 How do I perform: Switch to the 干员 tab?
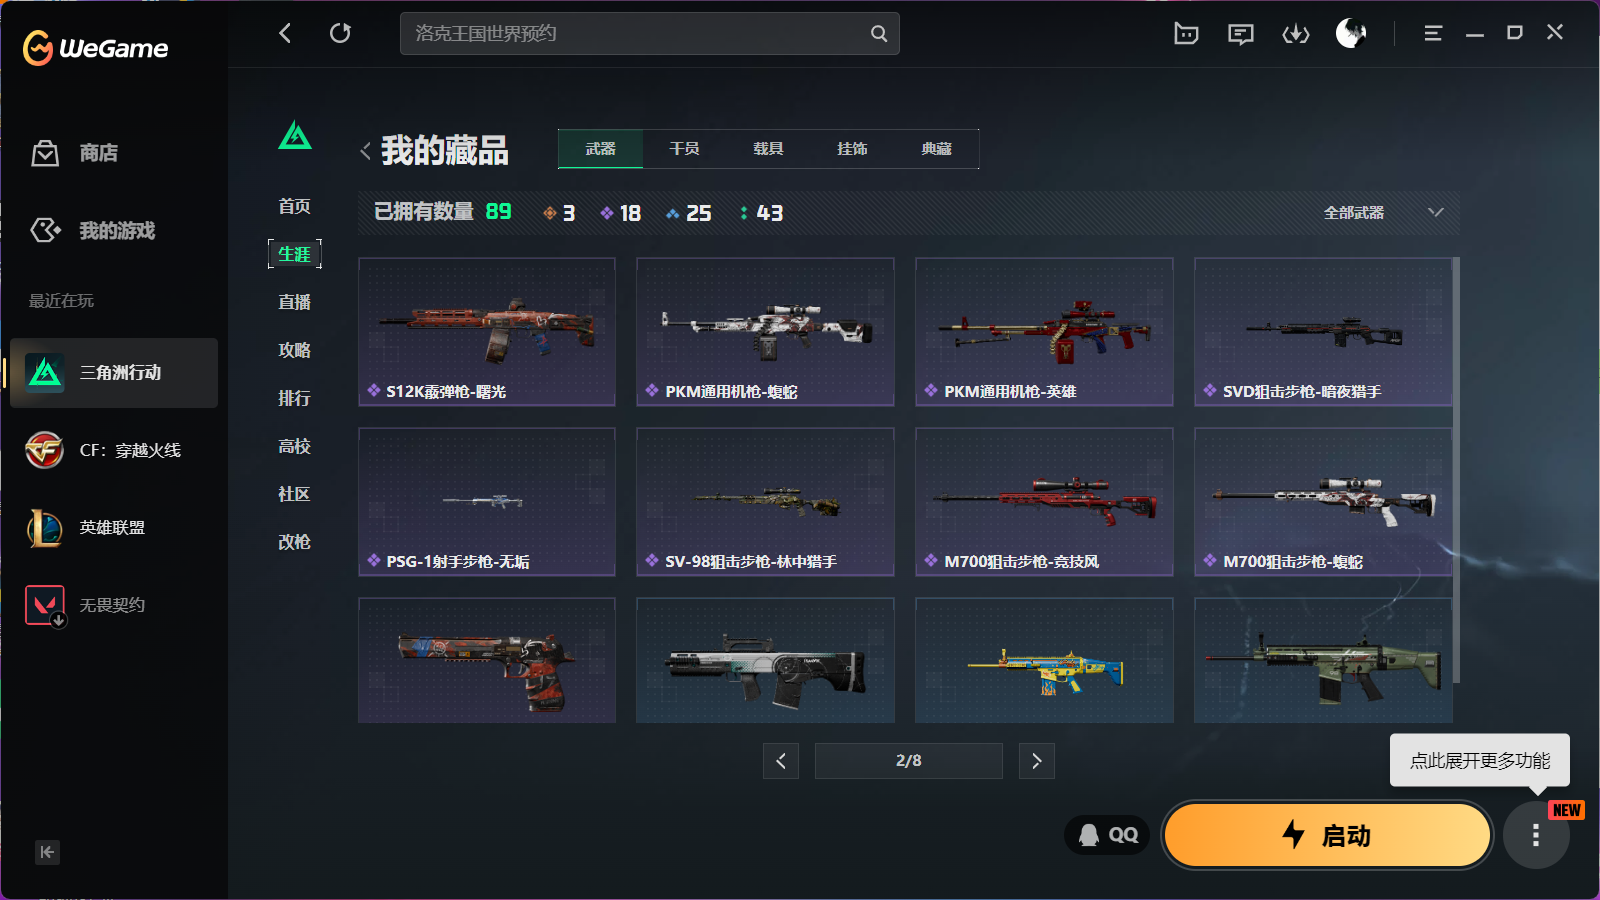[684, 149]
